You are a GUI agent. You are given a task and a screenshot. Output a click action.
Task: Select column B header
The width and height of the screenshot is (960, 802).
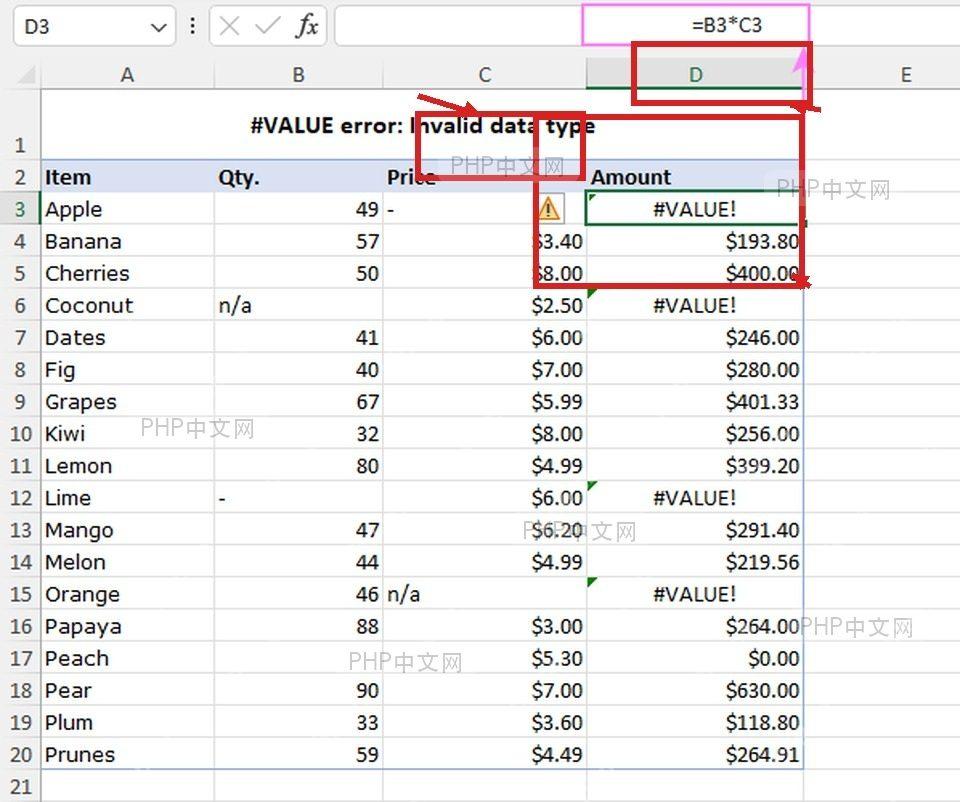[x=298, y=75]
